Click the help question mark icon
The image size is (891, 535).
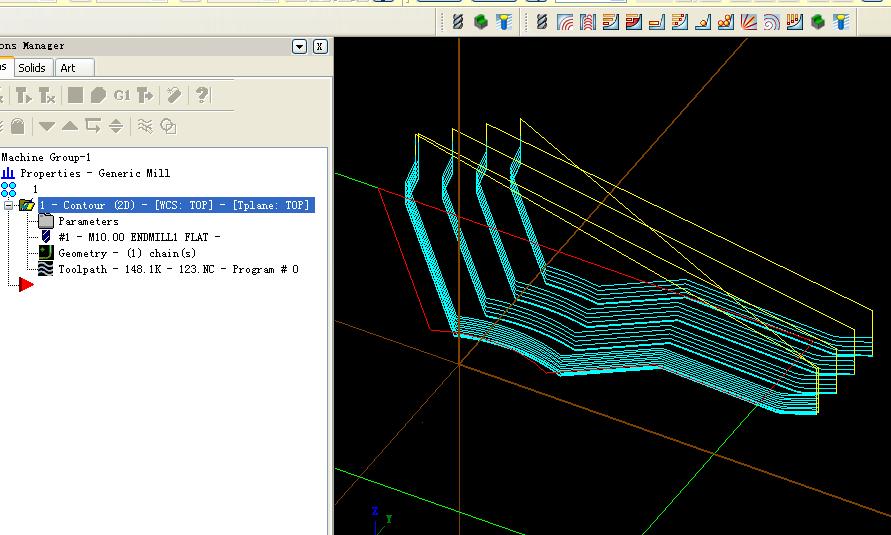click(x=202, y=95)
